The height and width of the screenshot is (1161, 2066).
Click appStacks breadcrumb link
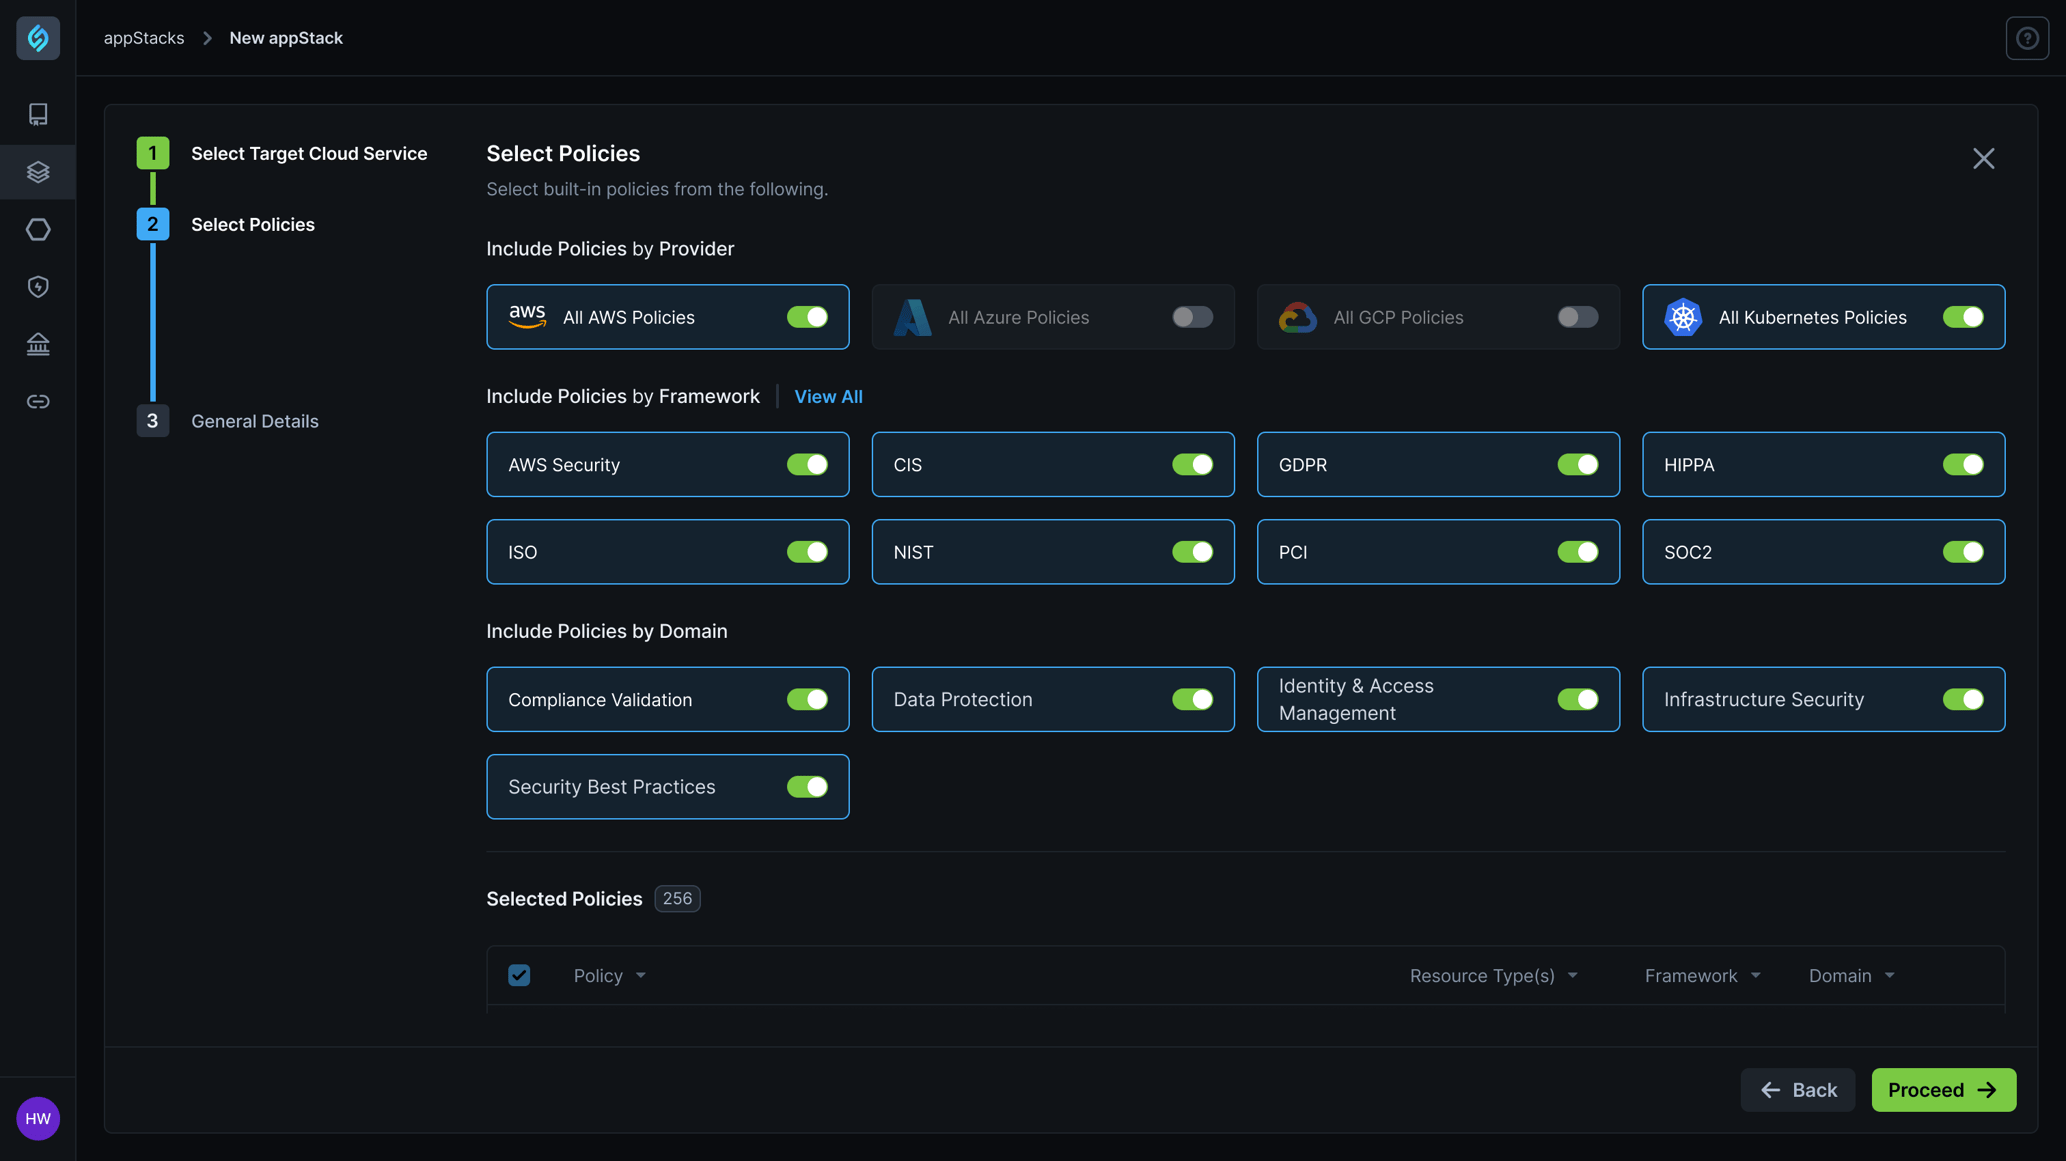144,38
